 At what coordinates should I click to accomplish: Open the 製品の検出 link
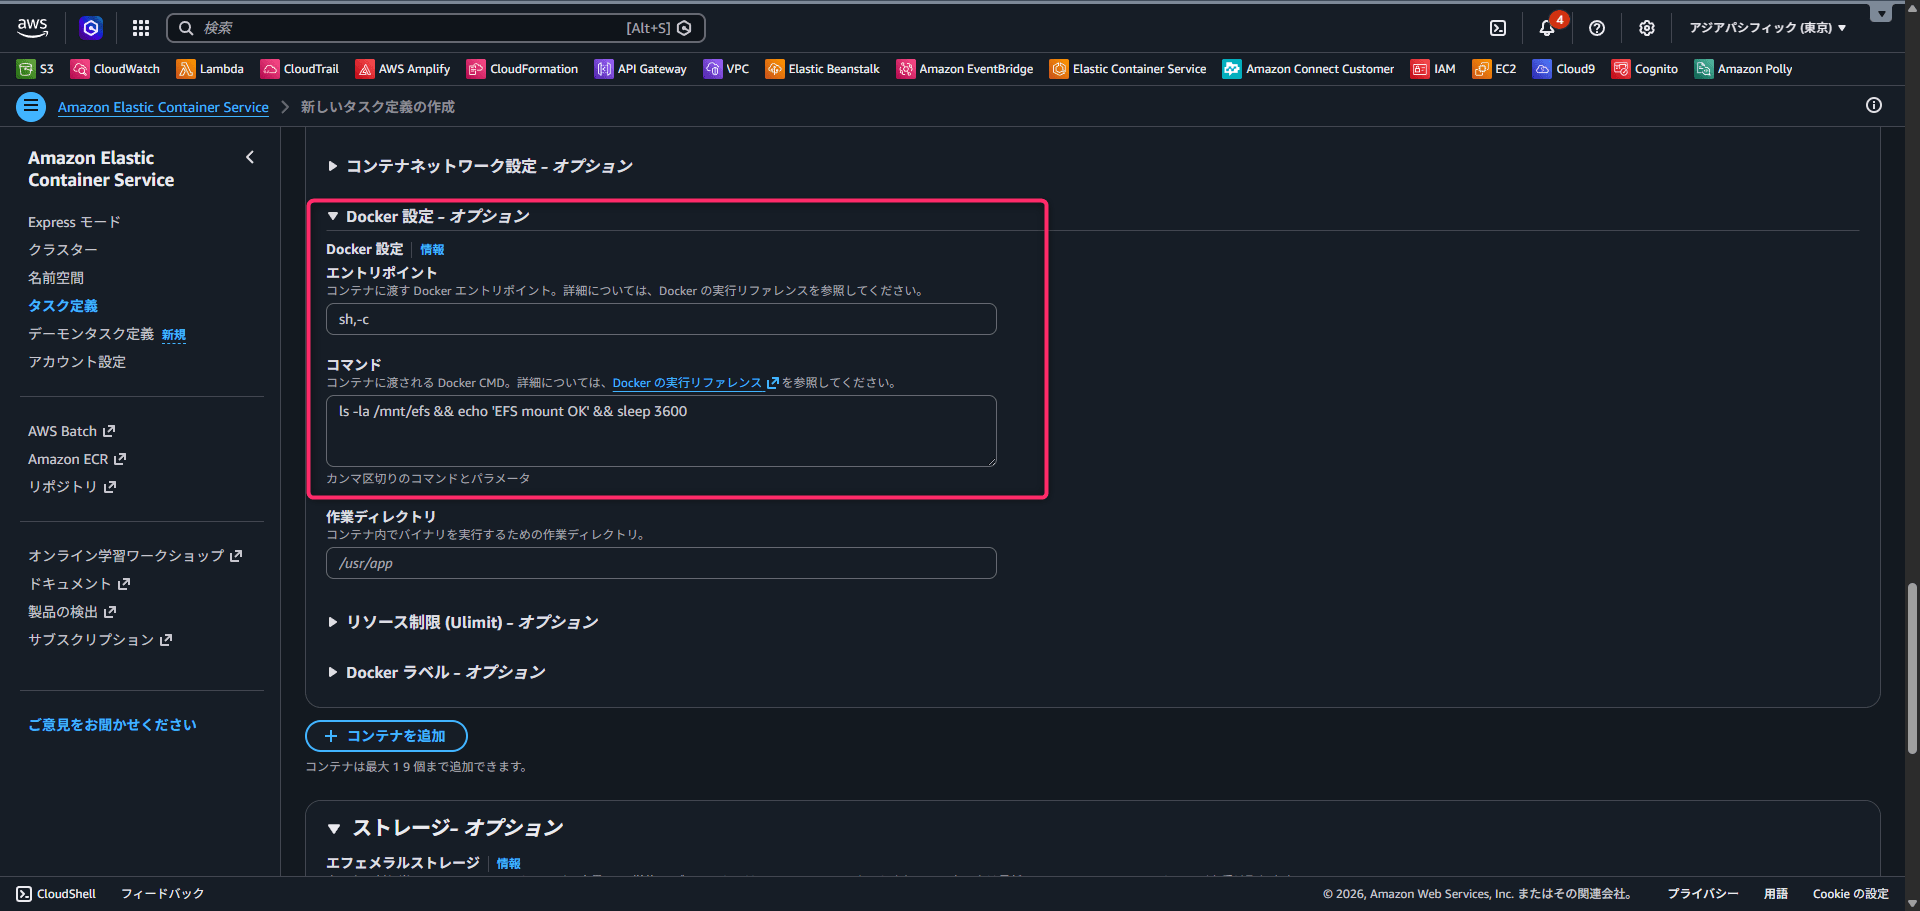click(x=72, y=612)
